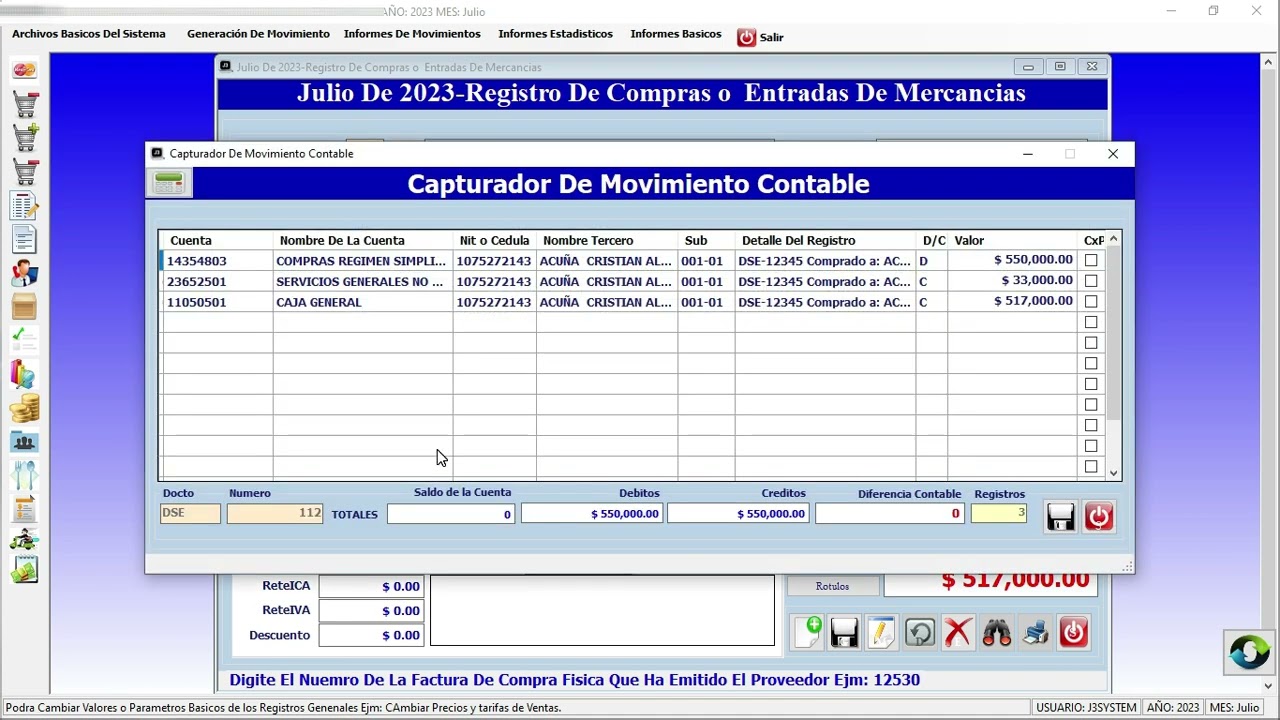Click printer icon in Registro De Compras
The height and width of the screenshot is (720, 1280).
coord(1036,632)
